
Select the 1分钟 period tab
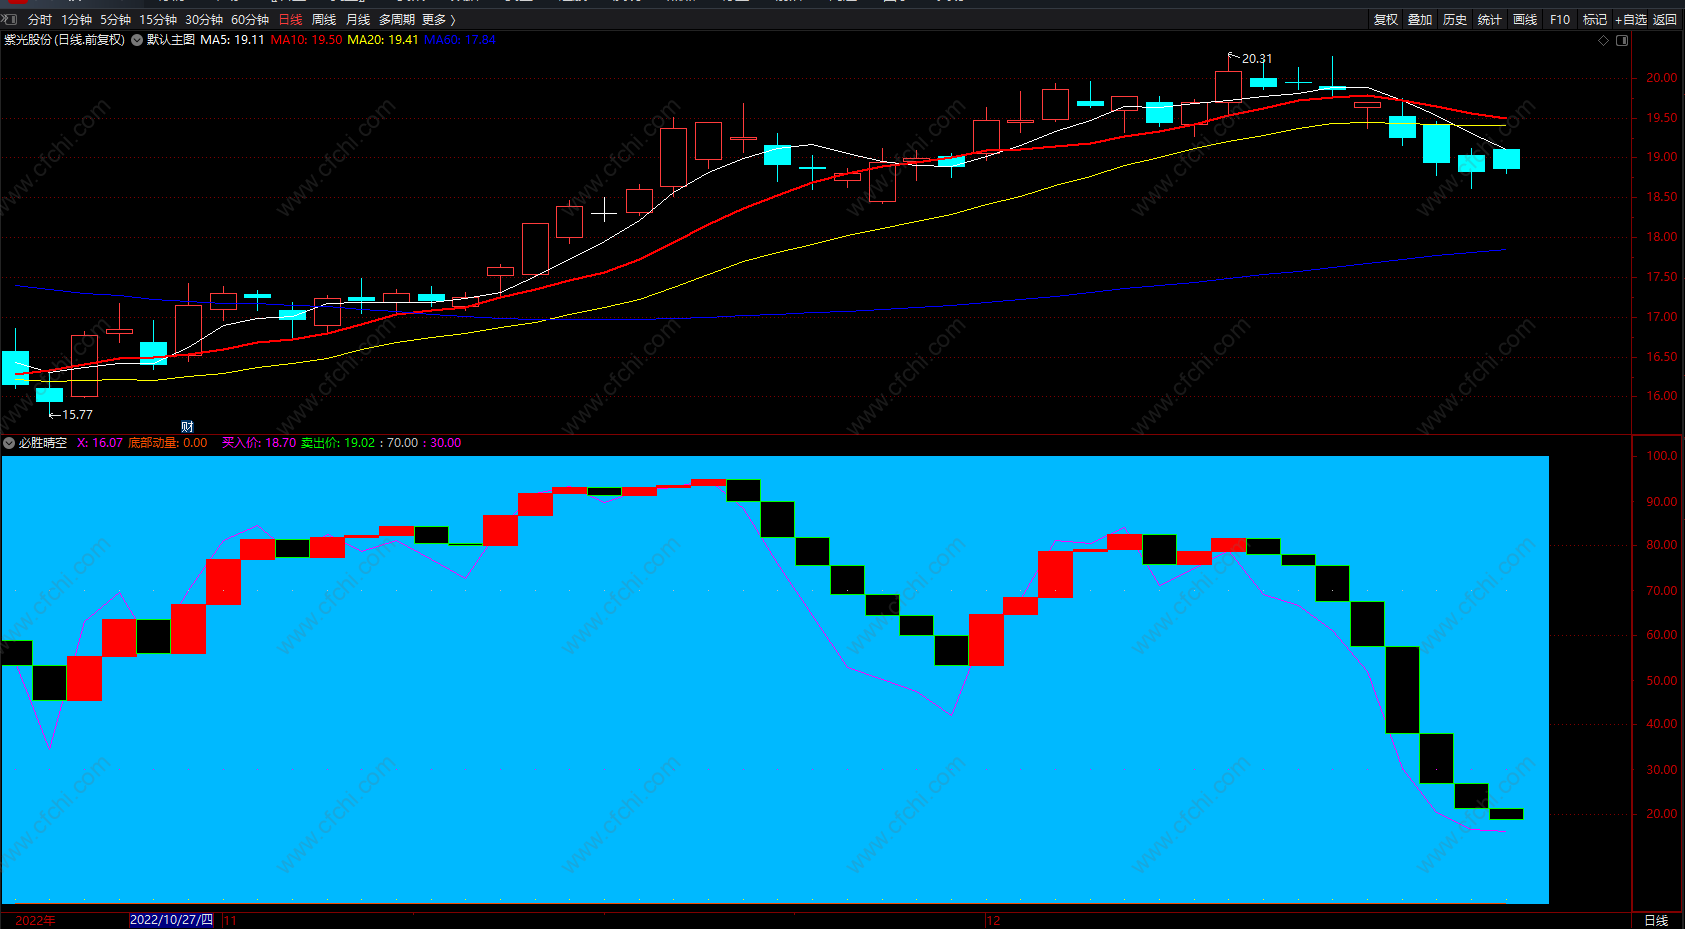click(76, 20)
